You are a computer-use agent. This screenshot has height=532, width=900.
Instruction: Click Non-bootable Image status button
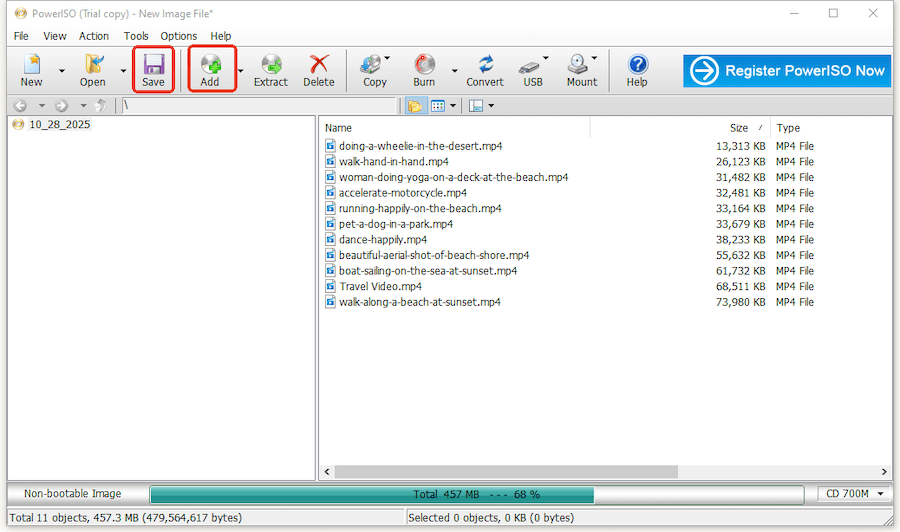pyautogui.click(x=73, y=494)
